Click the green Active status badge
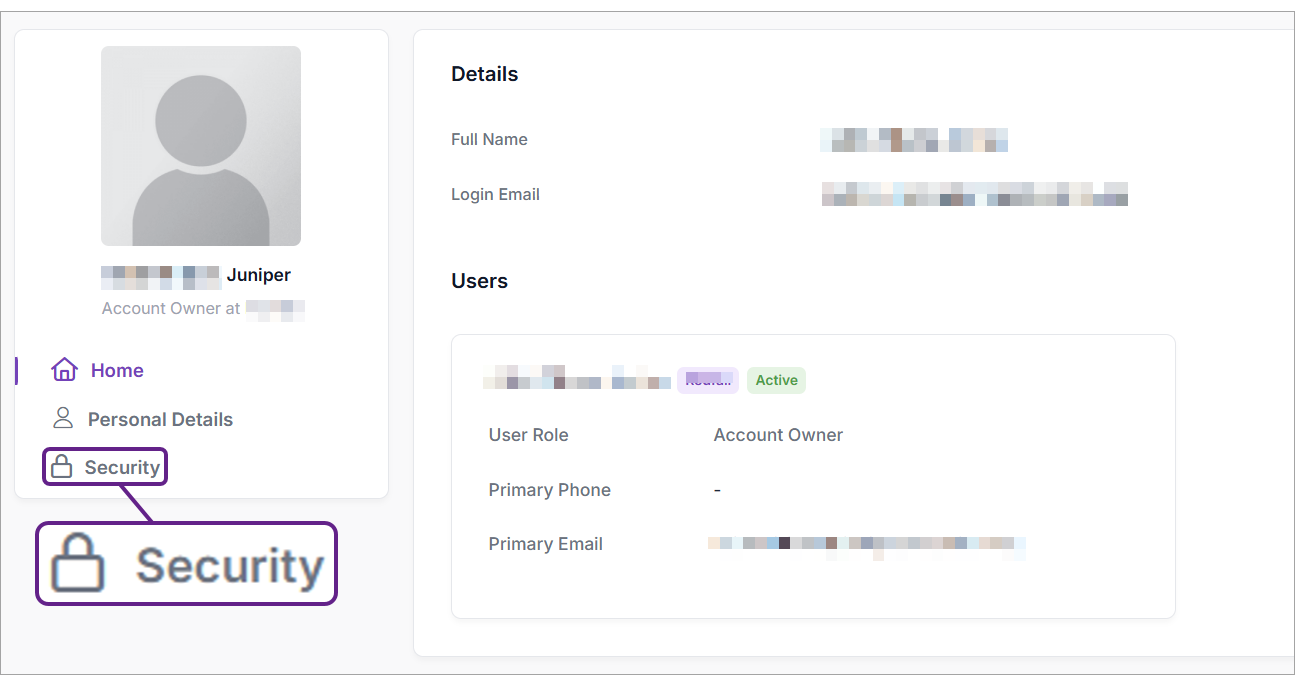This screenshot has height=675, width=1295. pos(776,380)
